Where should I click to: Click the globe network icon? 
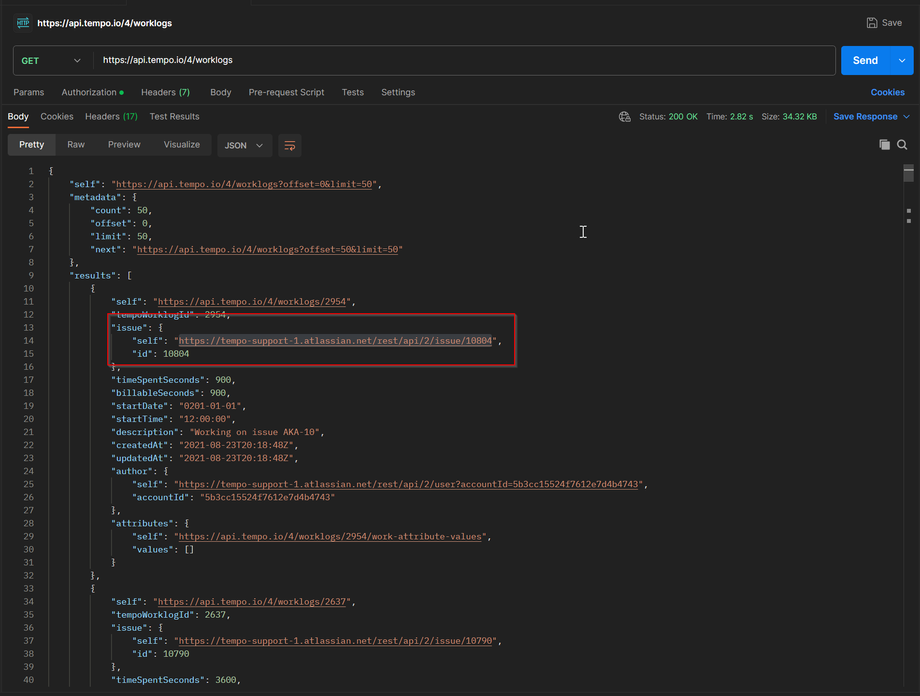(x=625, y=117)
